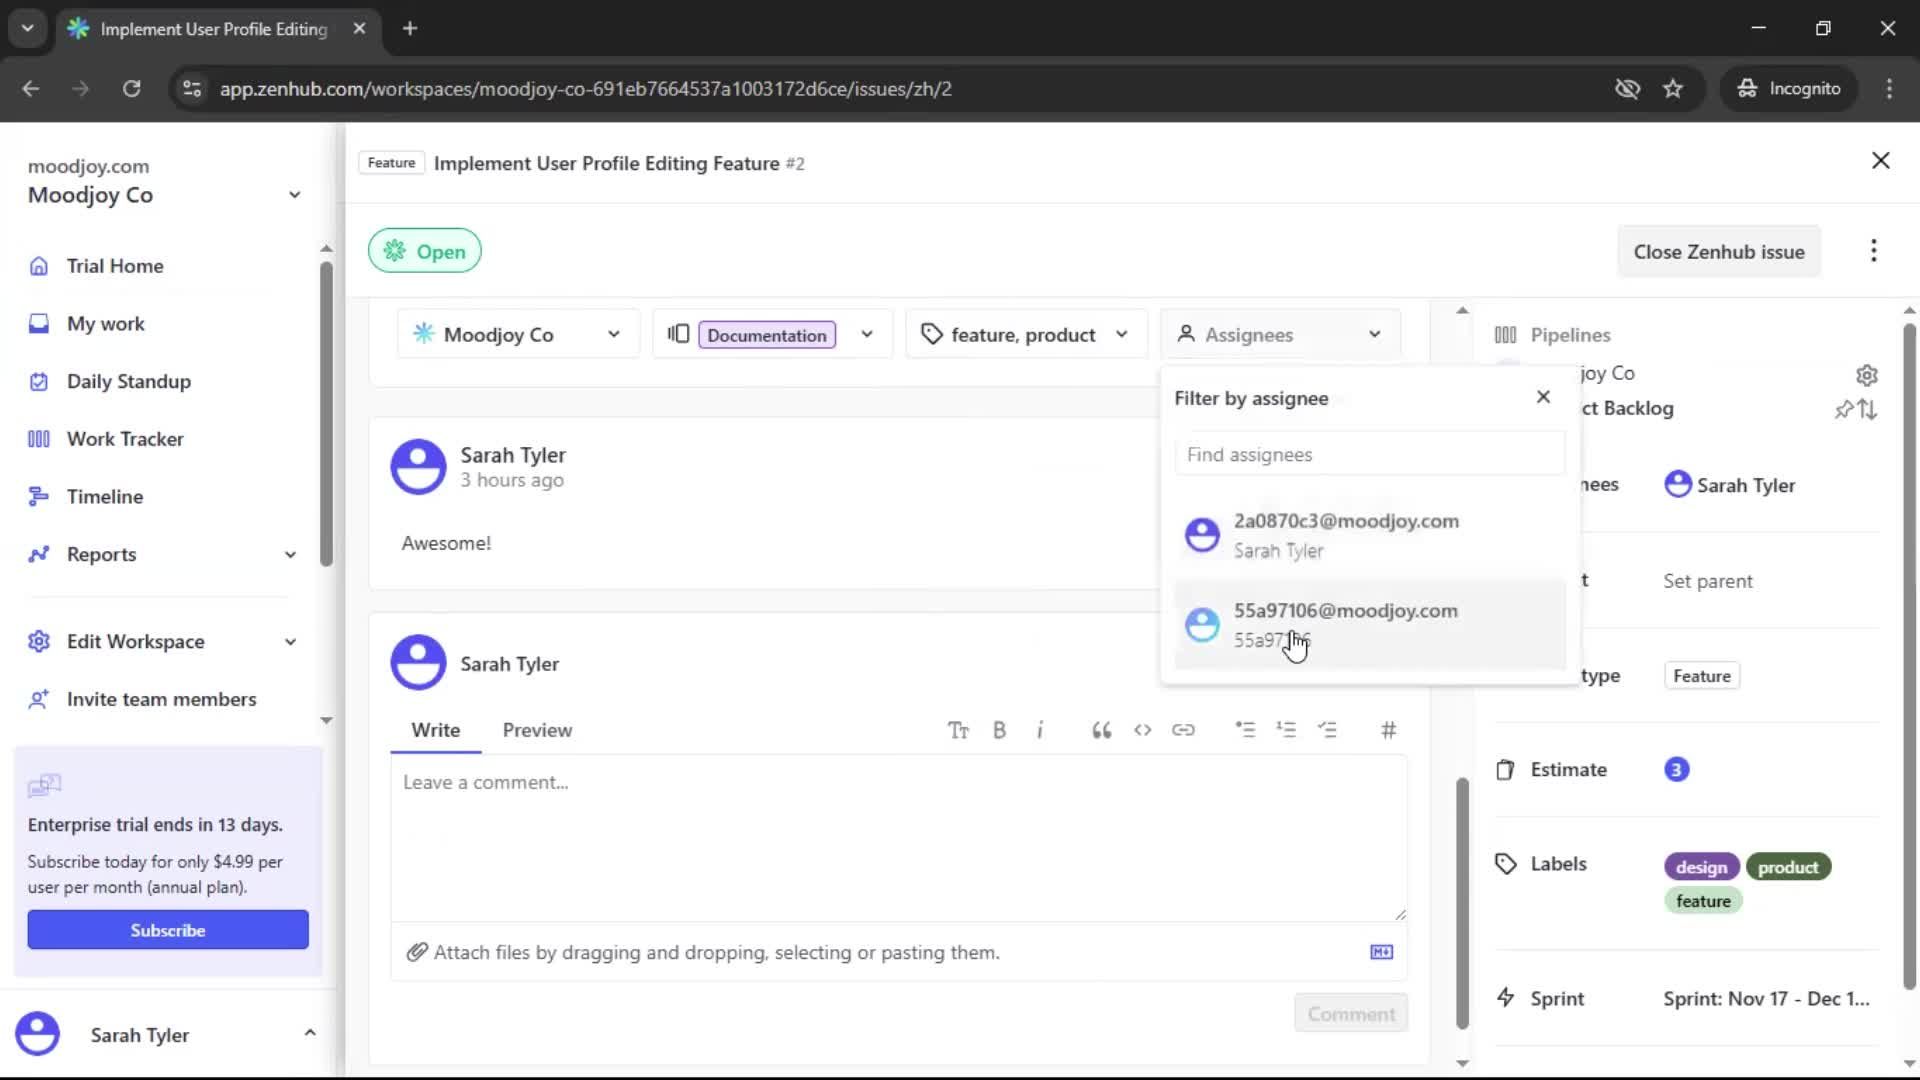Image resolution: width=1920 pixels, height=1080 pixels.
Task: Insert a blockquote in the comment
Action: 1101,730
